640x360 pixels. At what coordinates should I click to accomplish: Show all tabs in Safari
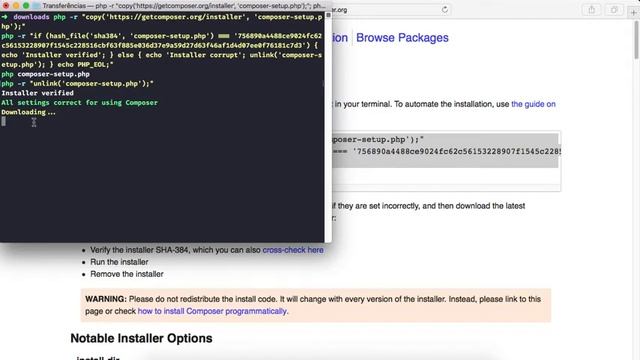(x=614, y=10)
